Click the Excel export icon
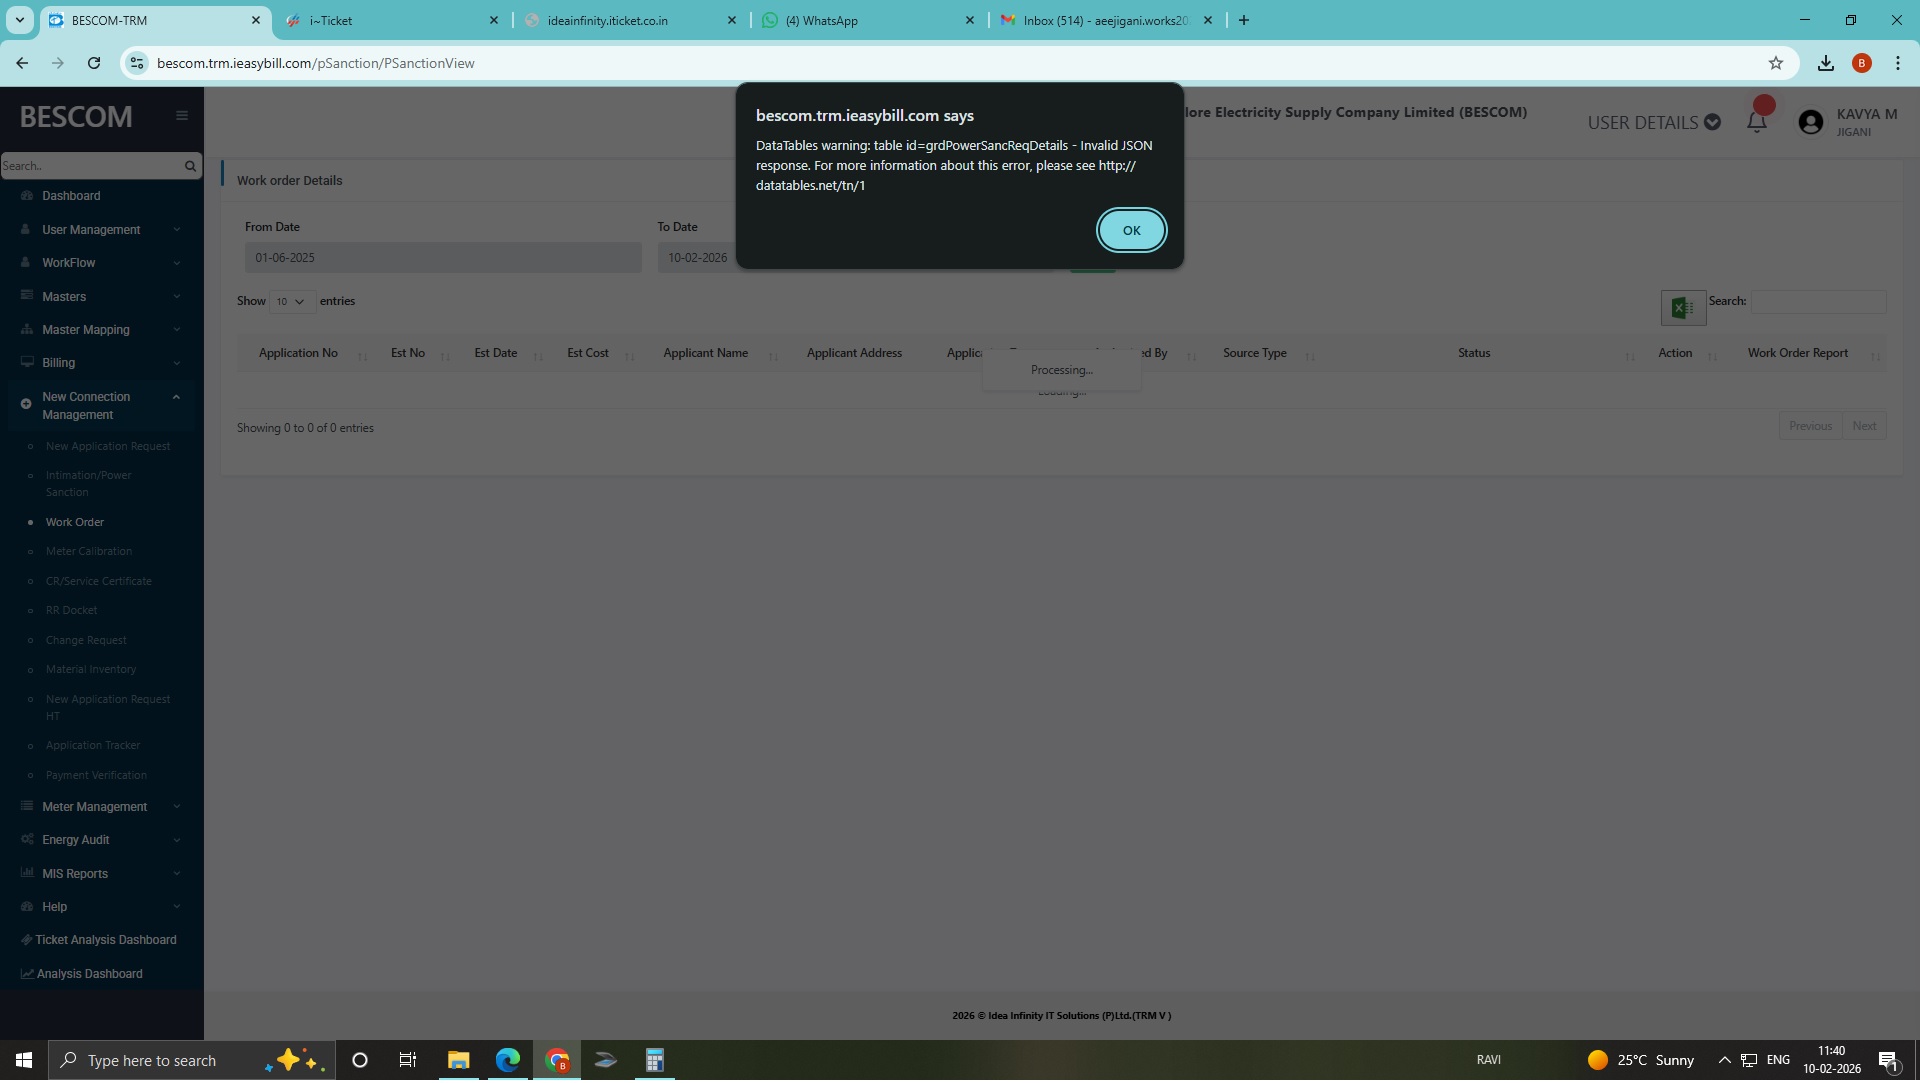This screenshot has width=1920, height=1083. 1682,308
